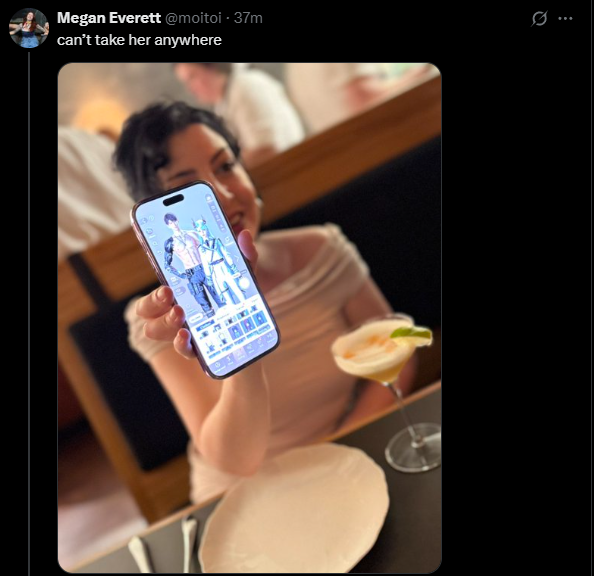The height and width of the screenshot is (576, 594).
Task: Open Megan Everett's profile avatar
Action: tap(29, 28)
